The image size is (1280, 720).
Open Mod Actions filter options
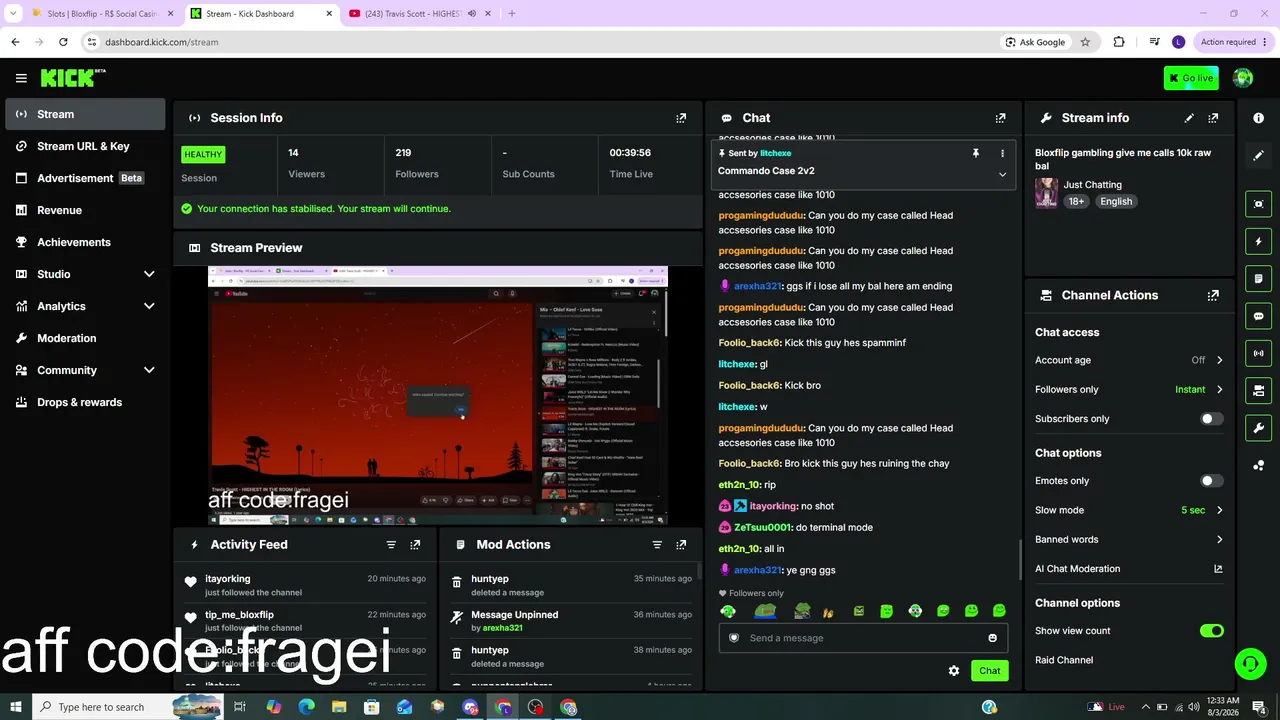(657, 545)
